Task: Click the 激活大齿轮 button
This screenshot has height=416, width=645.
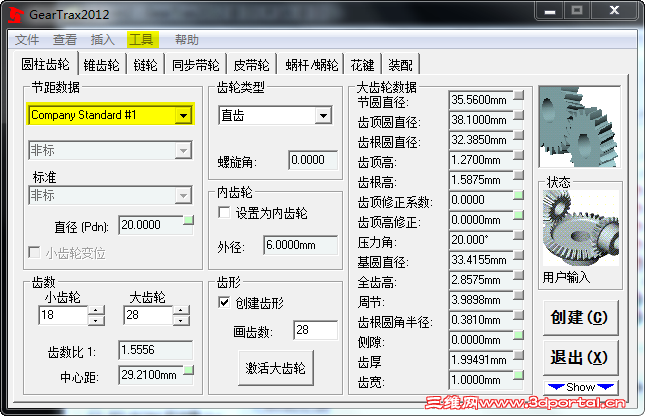Action: [276, 368]
